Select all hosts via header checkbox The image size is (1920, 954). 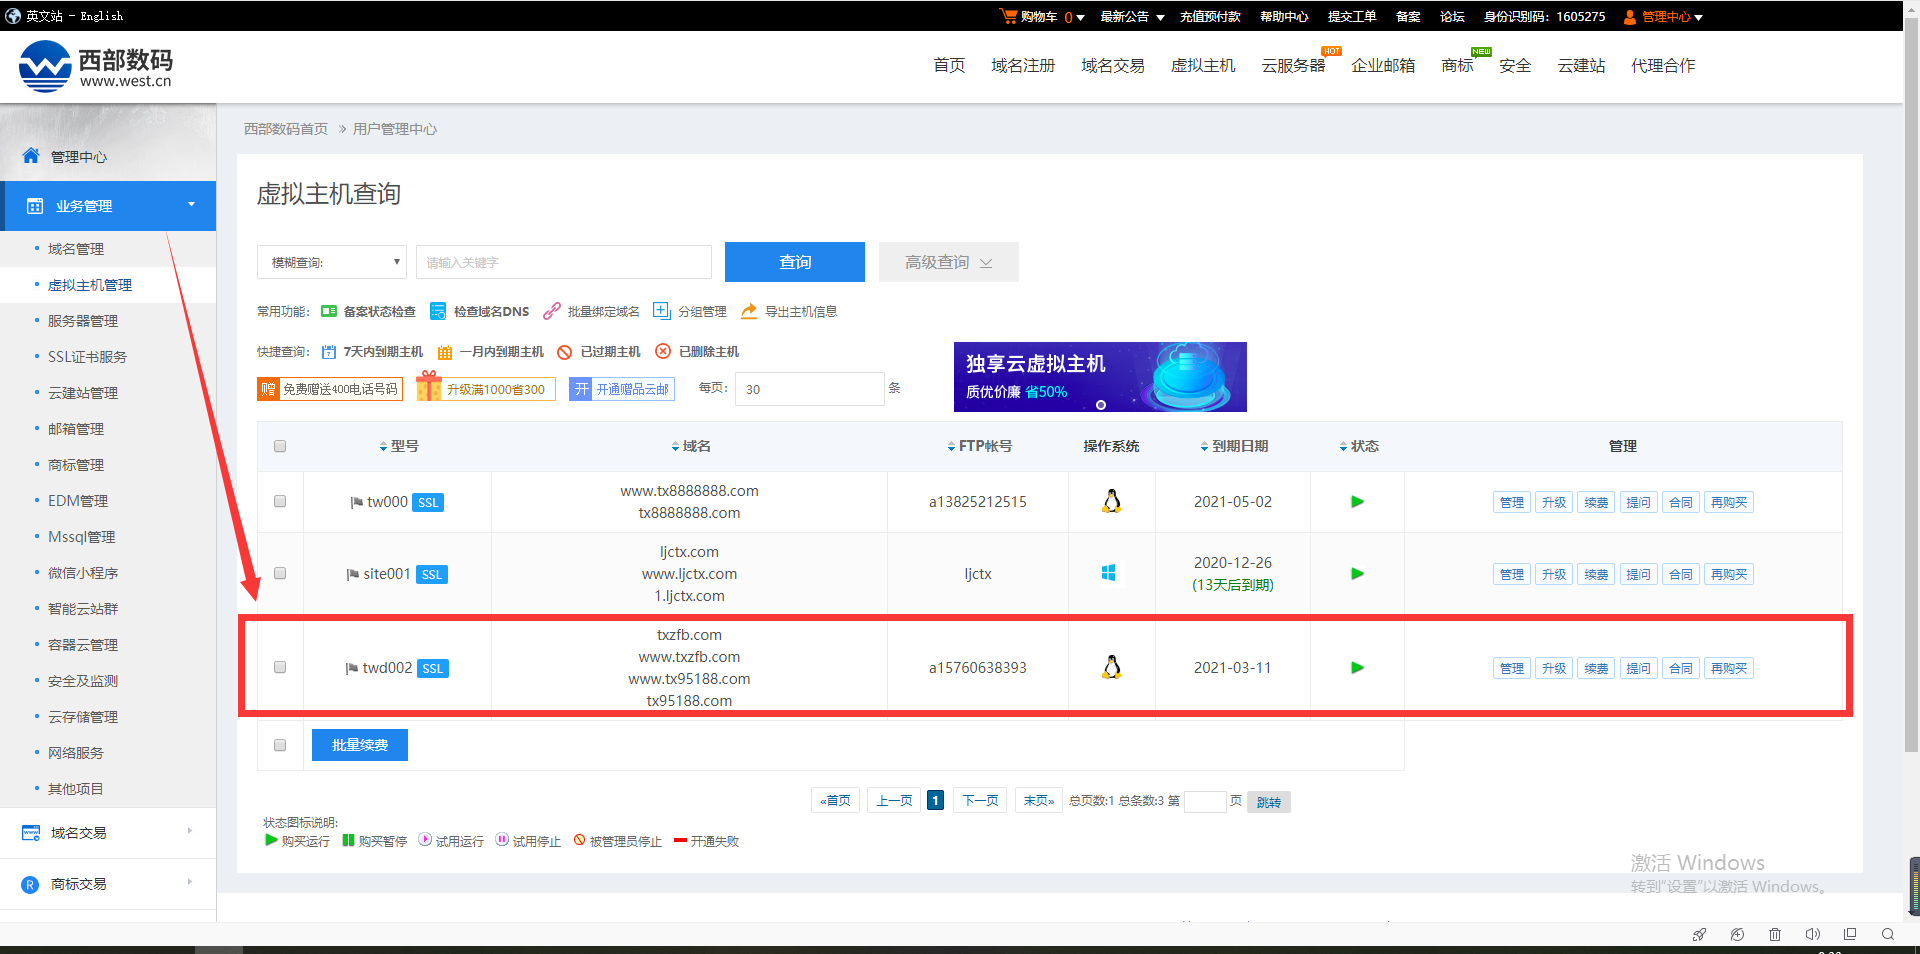[280, 446]
